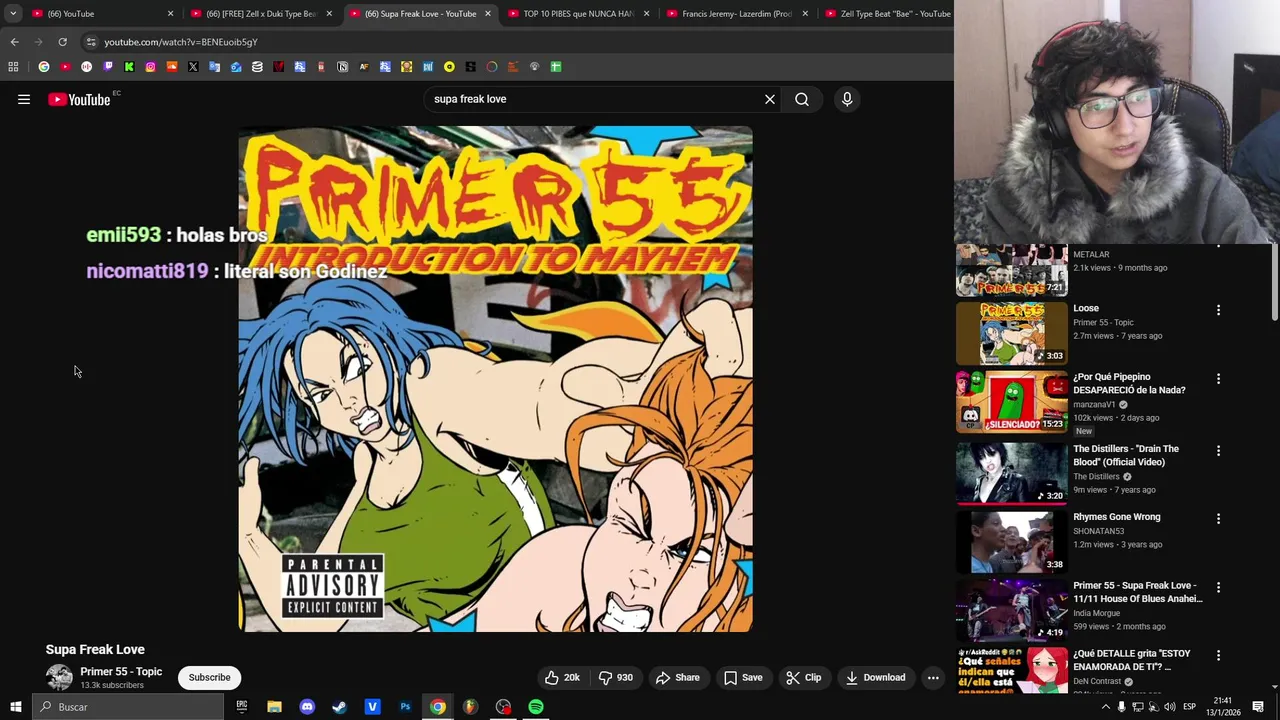Open the Windows Start menu
1280x720 pixels.
pos(15,707)
